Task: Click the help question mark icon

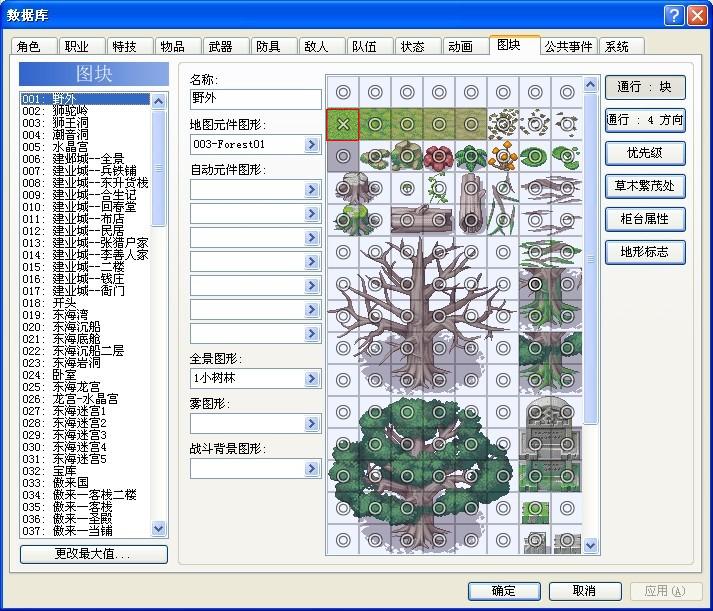Action: (674, 15)
